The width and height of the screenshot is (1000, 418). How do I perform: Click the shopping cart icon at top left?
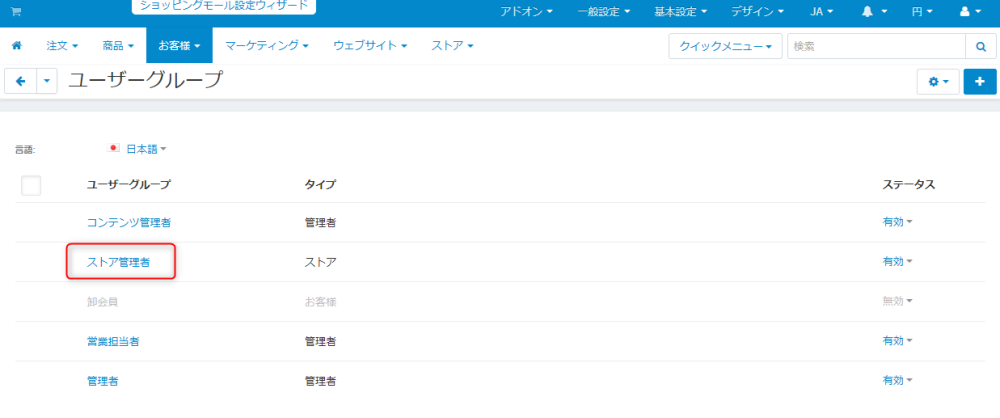16,12
